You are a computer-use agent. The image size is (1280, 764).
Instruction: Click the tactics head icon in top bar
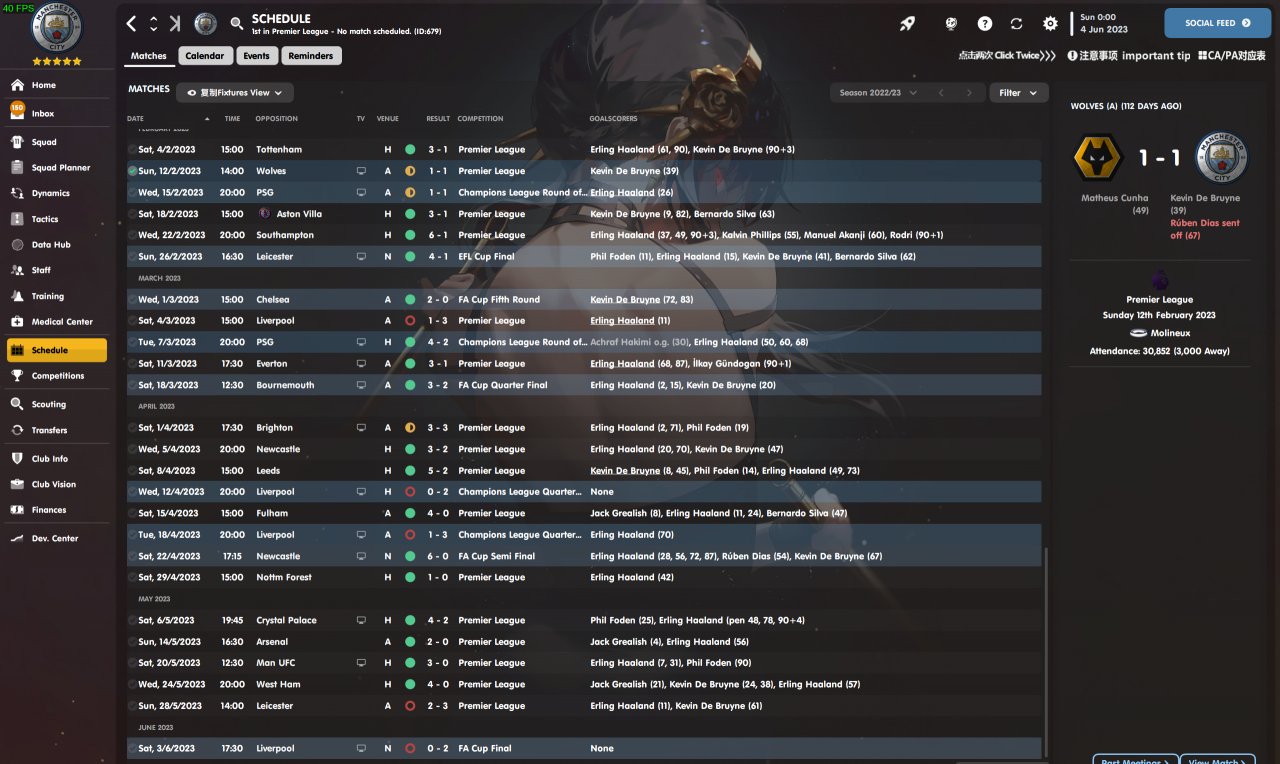coord(951,23)
